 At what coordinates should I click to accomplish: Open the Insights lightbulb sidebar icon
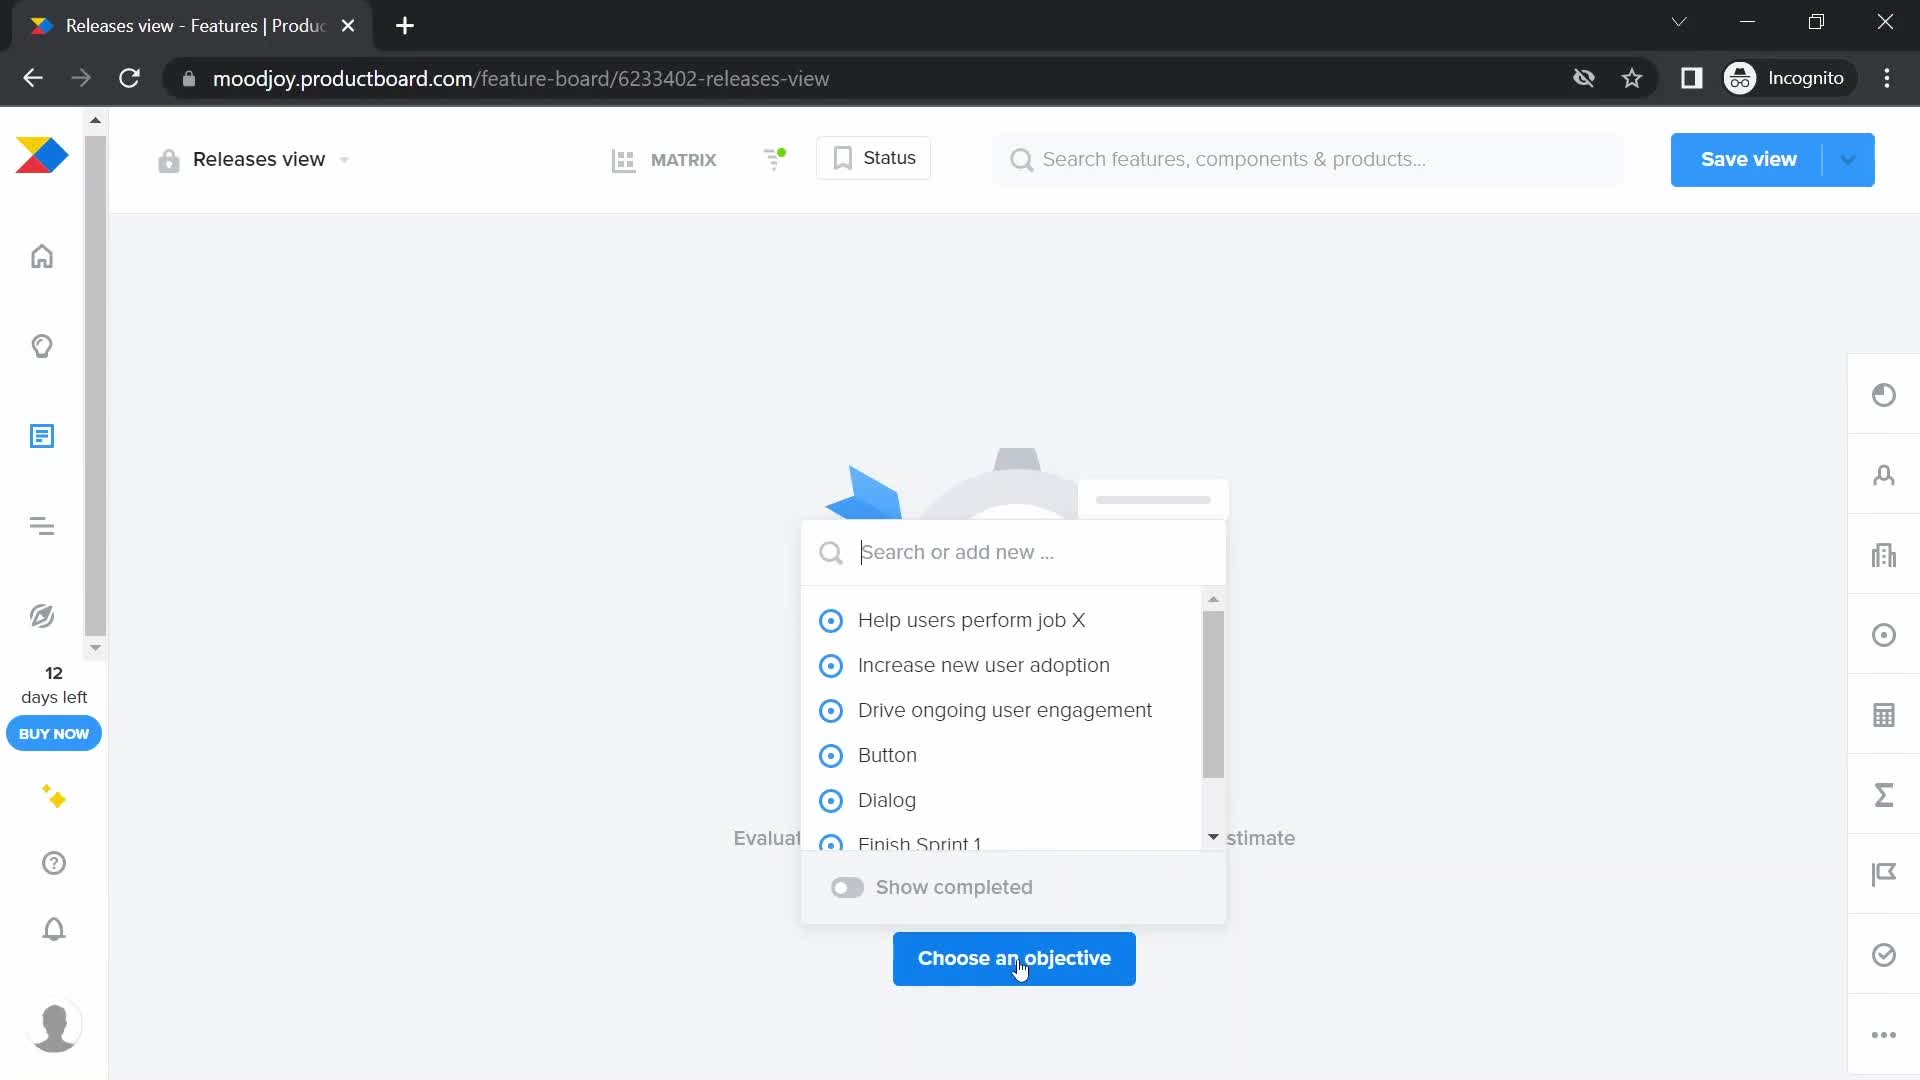(42, 347)
